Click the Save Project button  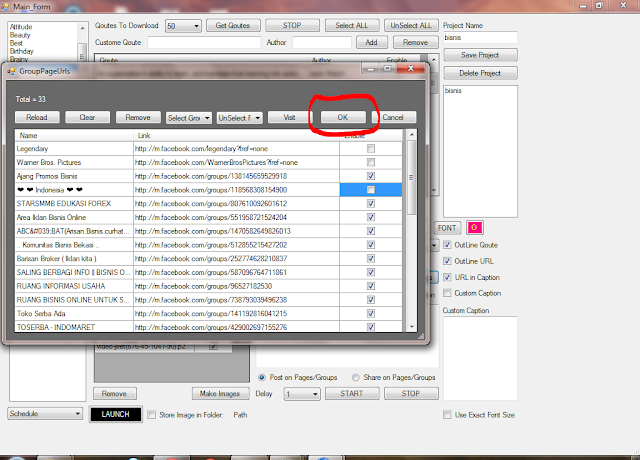(480, 55)
